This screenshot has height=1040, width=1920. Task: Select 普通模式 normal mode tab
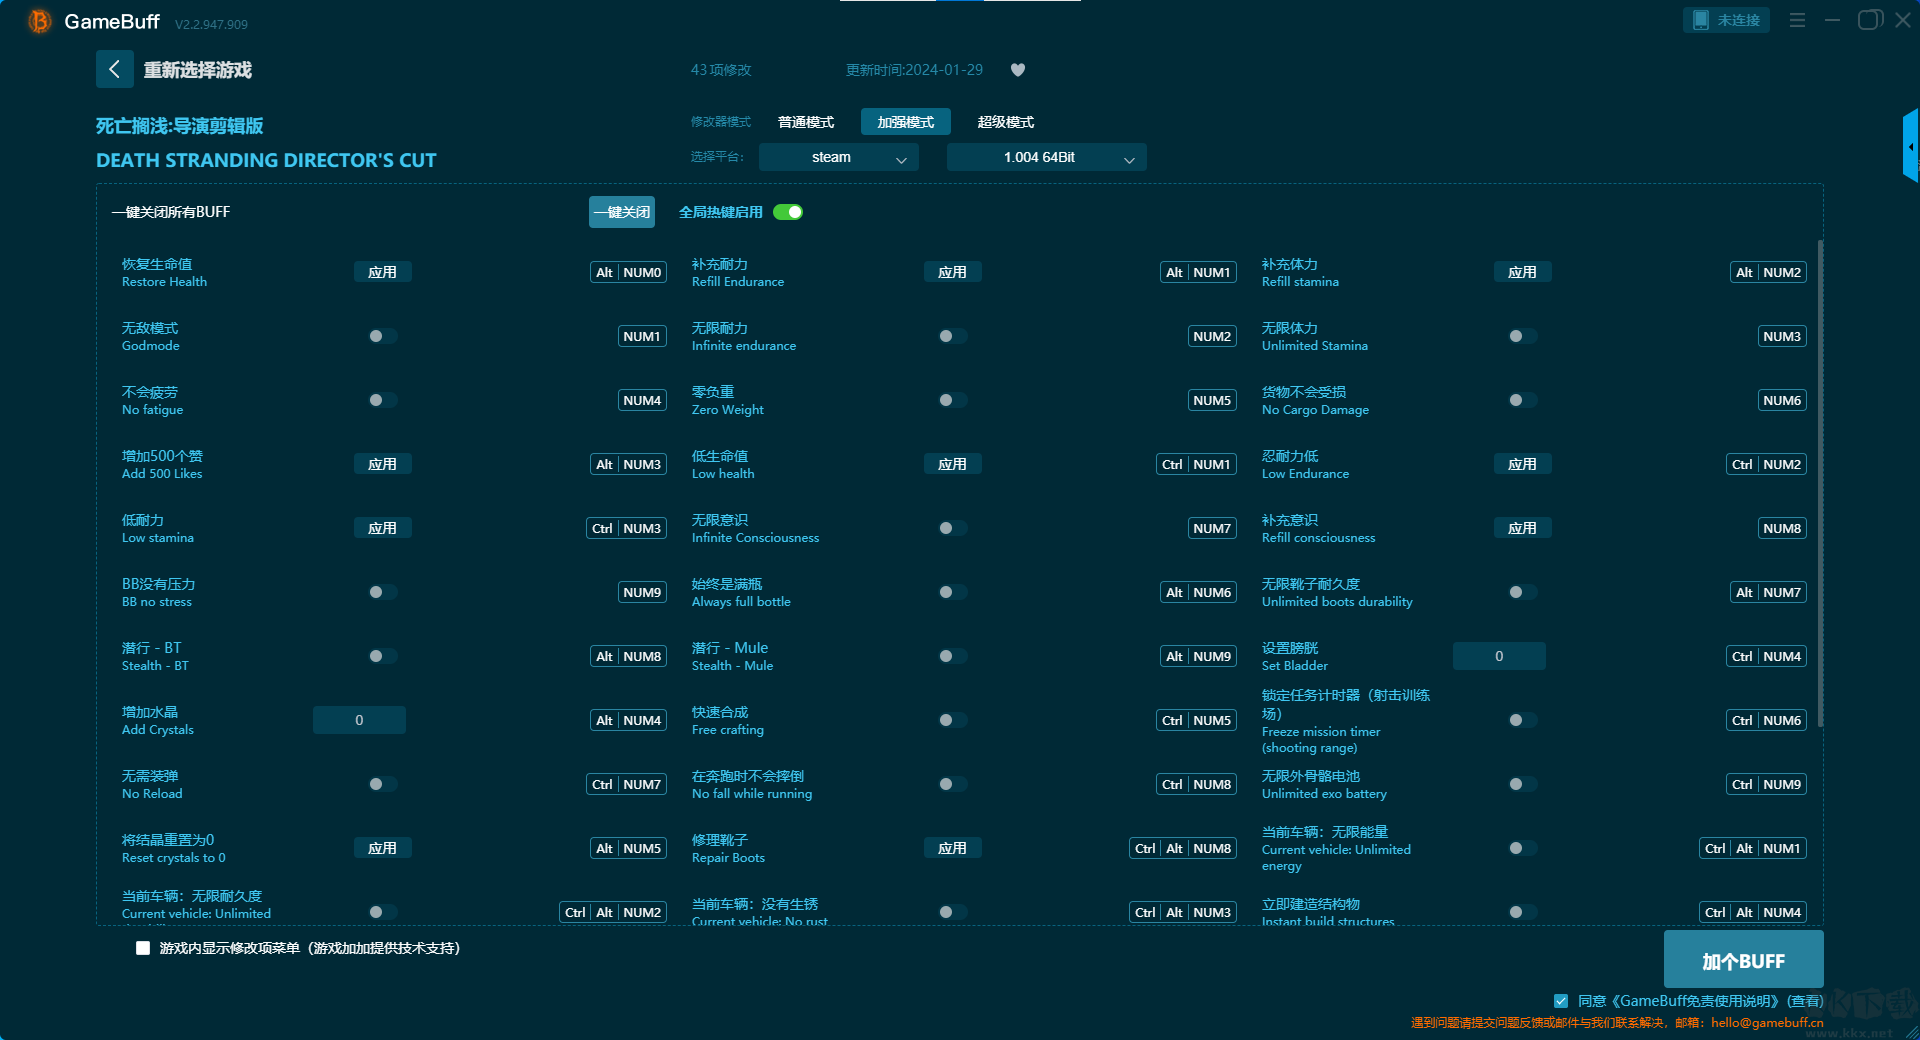tap(806, 122)
